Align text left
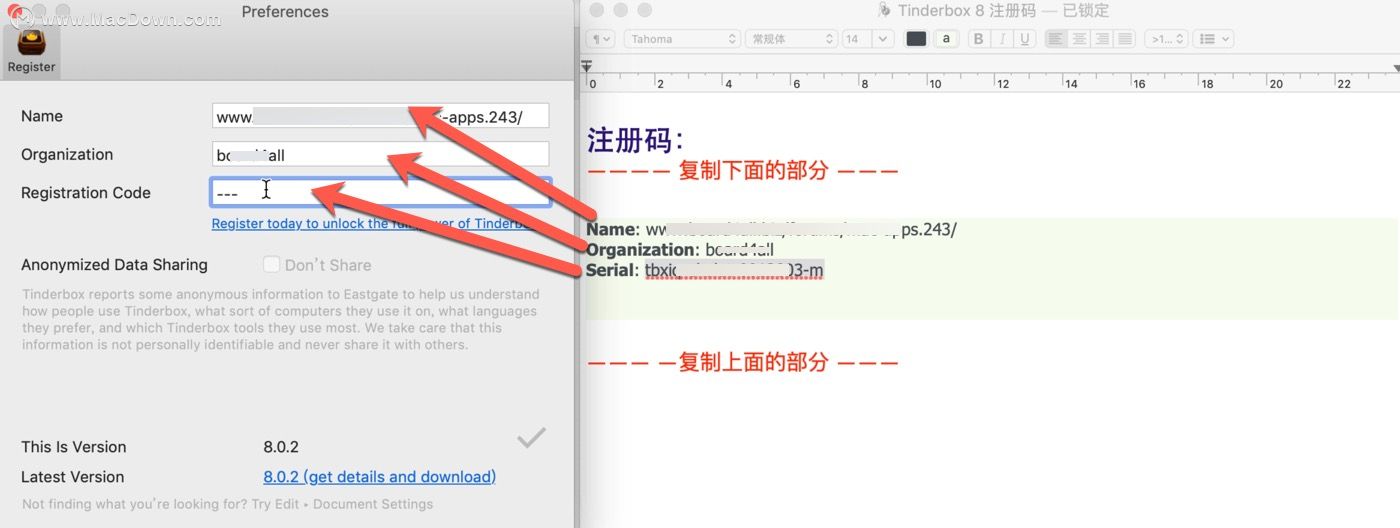 click(x=1056, y=39)
